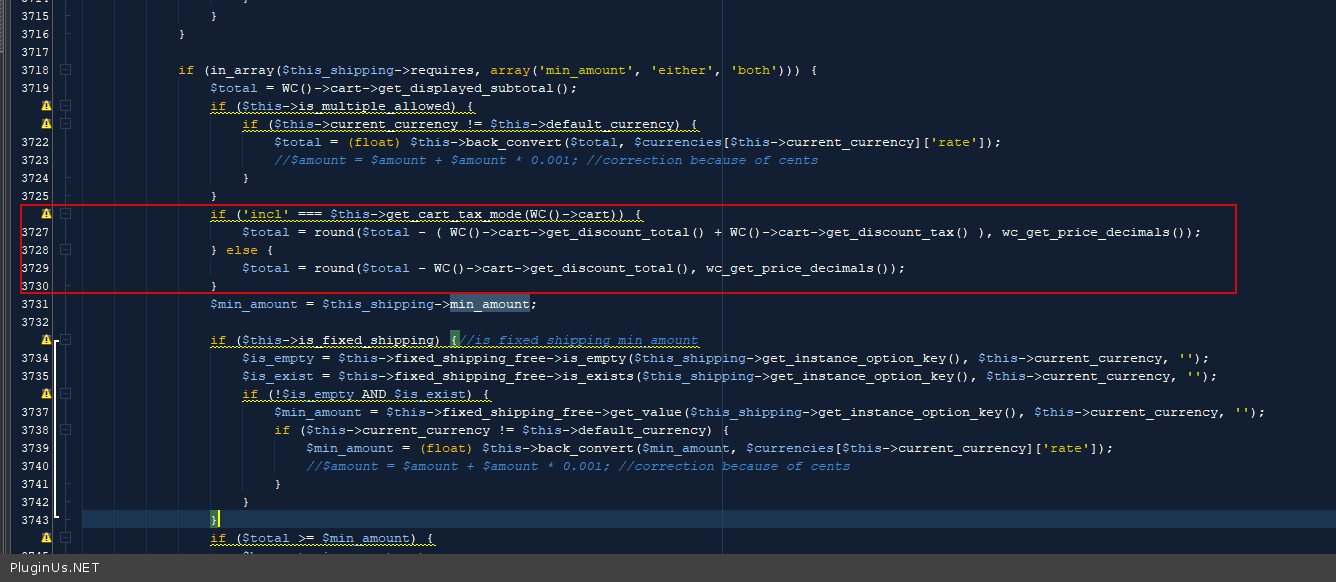Click the PluginUs.NET watermark label
This screenshot has width=1336, height=582.
(x=54, y=568)
